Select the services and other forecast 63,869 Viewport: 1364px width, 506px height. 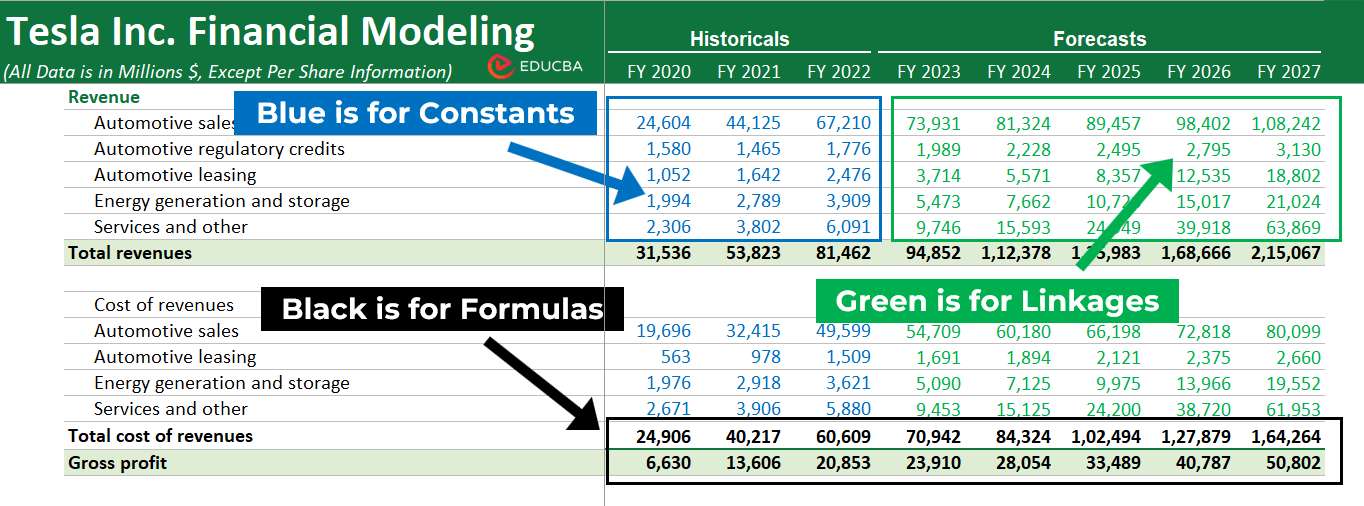(x=1293, y=228)
